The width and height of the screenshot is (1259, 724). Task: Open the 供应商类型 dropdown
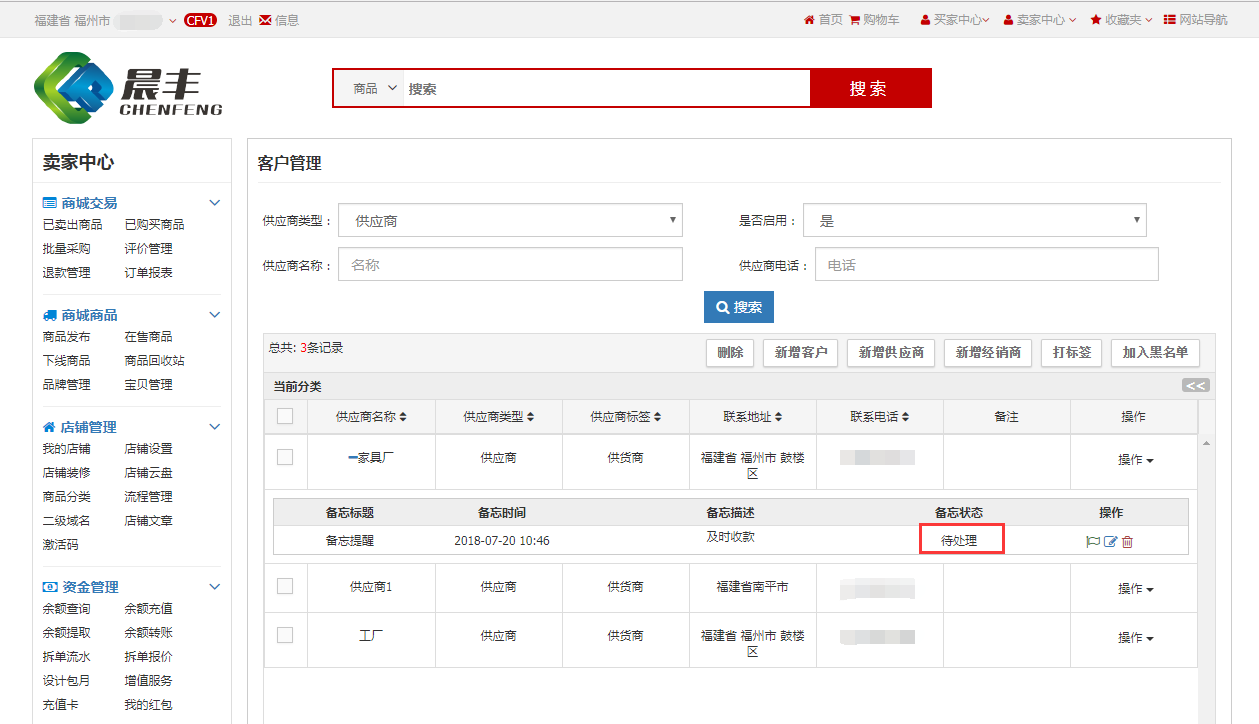(510, 221)
